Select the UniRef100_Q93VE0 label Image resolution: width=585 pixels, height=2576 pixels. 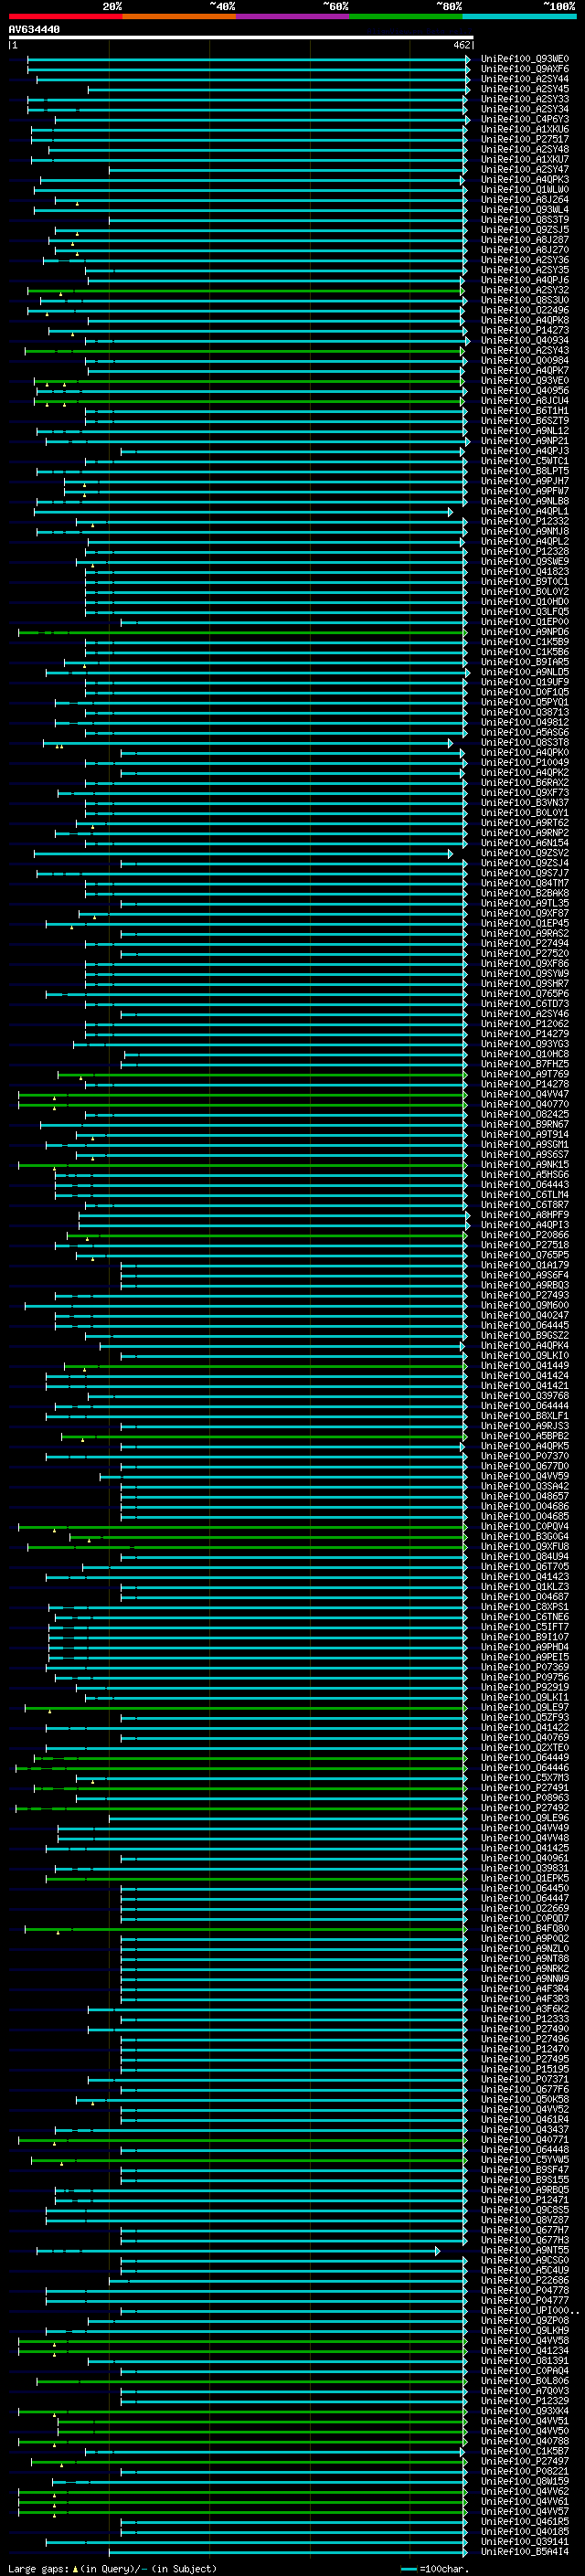tap(525, 381)
